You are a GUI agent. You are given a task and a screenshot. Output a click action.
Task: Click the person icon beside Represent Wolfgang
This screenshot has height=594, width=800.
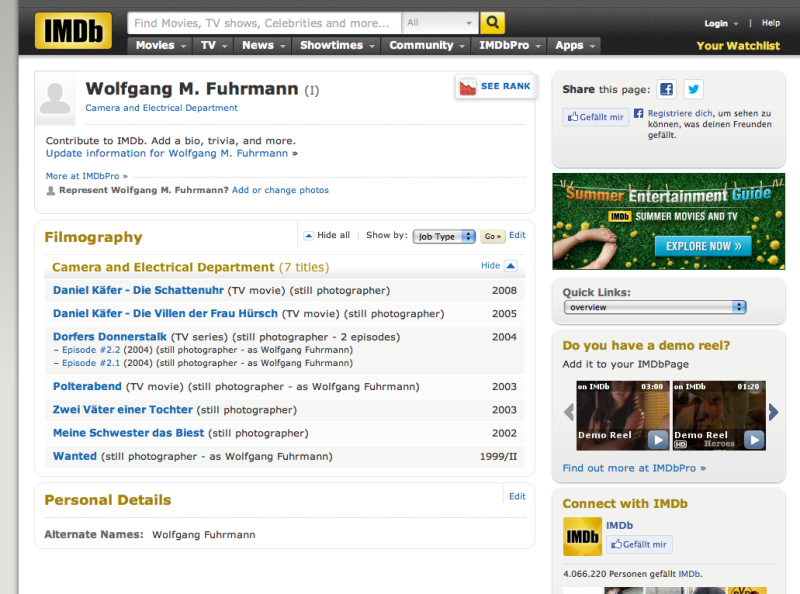pyautogui.click(x=51, y=190)
